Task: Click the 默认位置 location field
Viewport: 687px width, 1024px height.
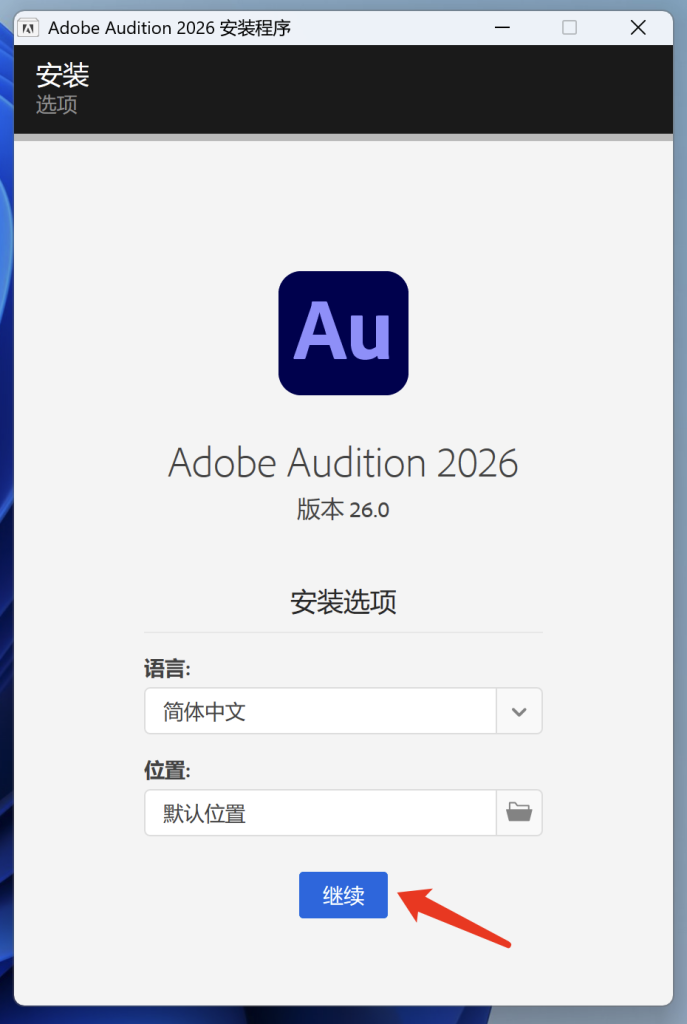Action: coord(320,812)
